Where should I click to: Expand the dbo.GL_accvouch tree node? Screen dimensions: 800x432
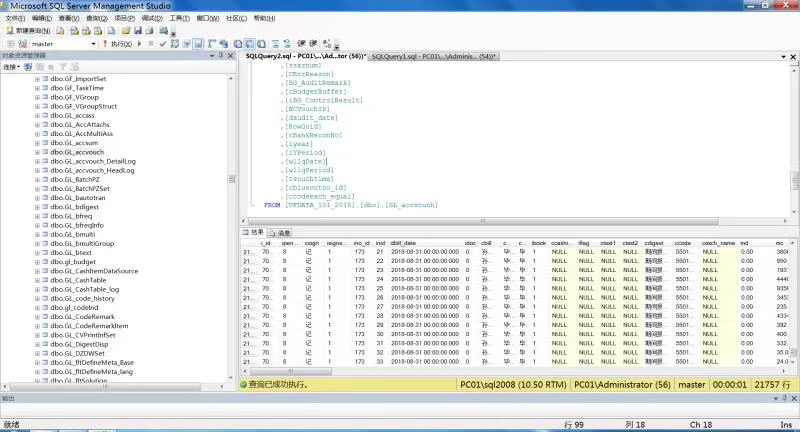(37, 151)
